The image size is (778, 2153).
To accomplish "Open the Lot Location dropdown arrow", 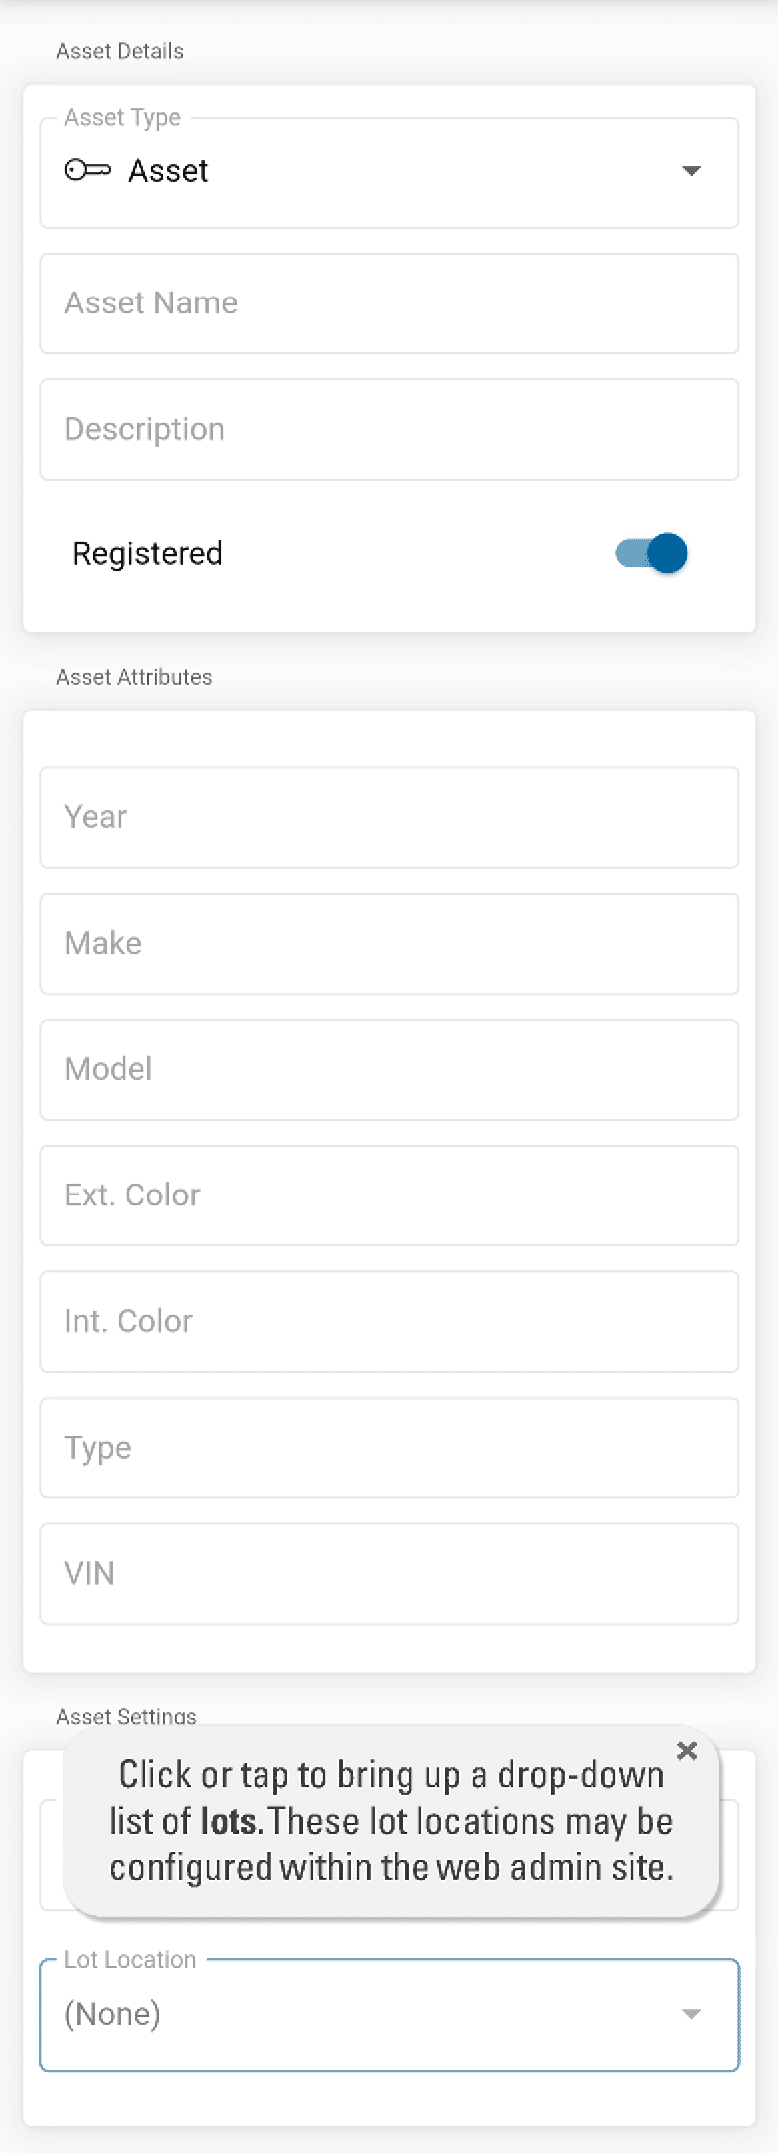I will tap(691, 2014).
